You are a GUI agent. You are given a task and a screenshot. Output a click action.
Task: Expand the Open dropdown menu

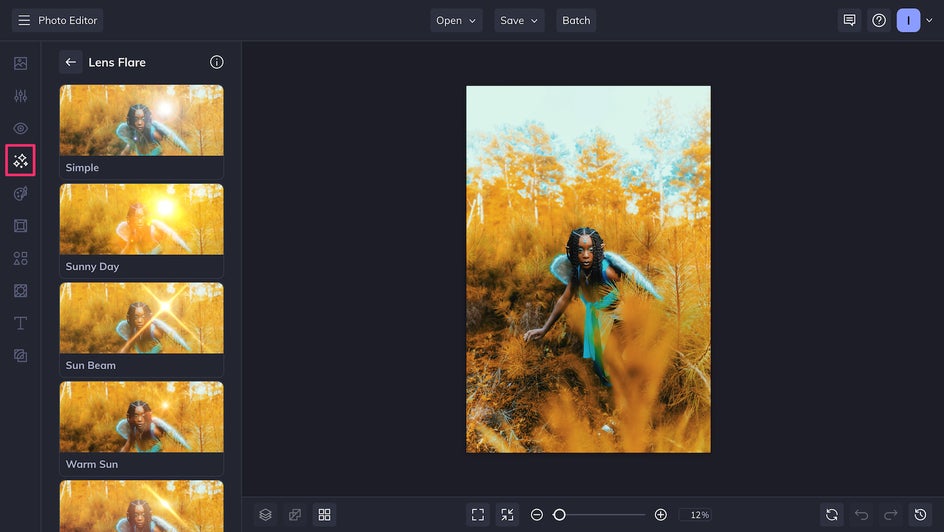[456, 20]
